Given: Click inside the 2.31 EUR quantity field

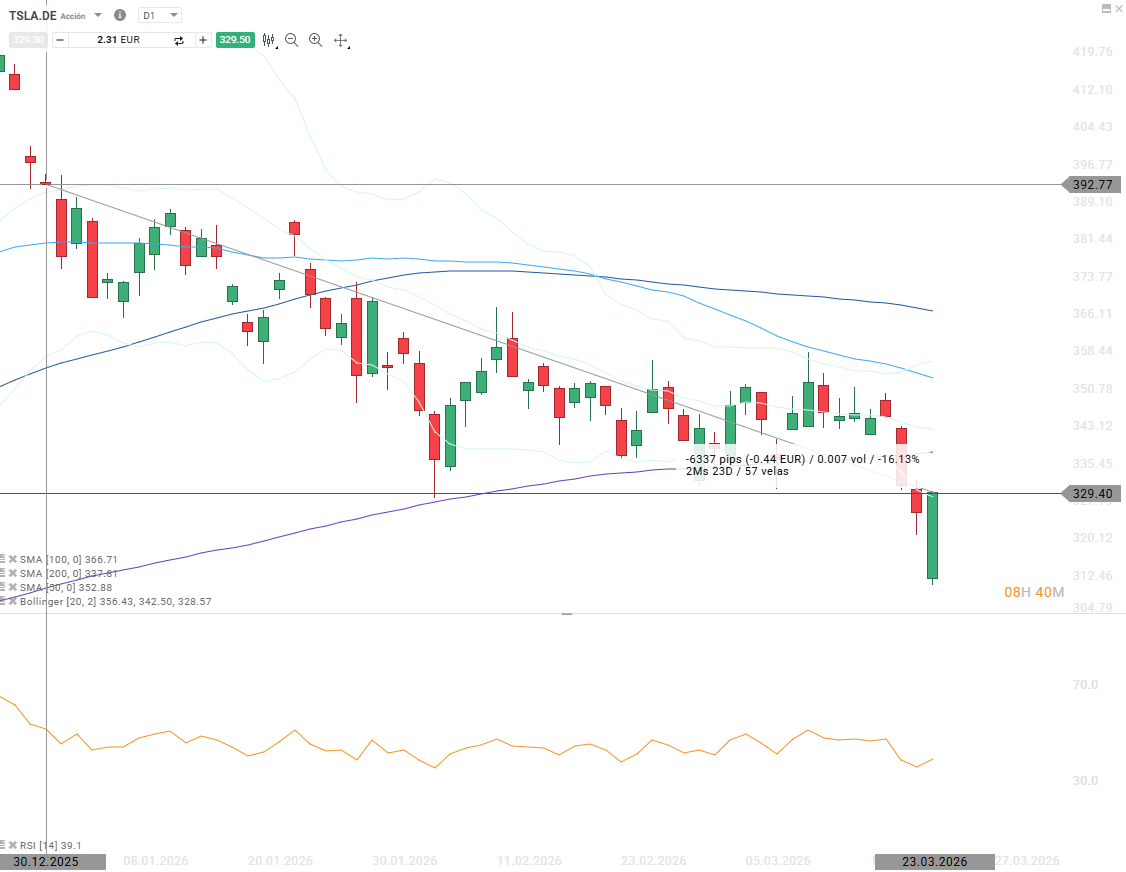Looking at the screenshot, I should point(118,40).
